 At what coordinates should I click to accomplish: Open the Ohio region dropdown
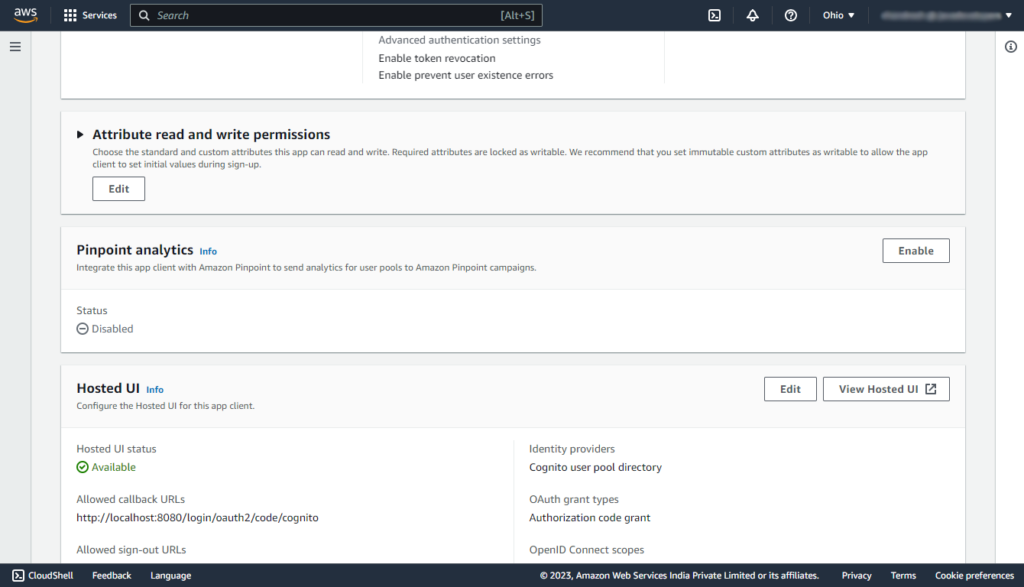click(839, 15)
